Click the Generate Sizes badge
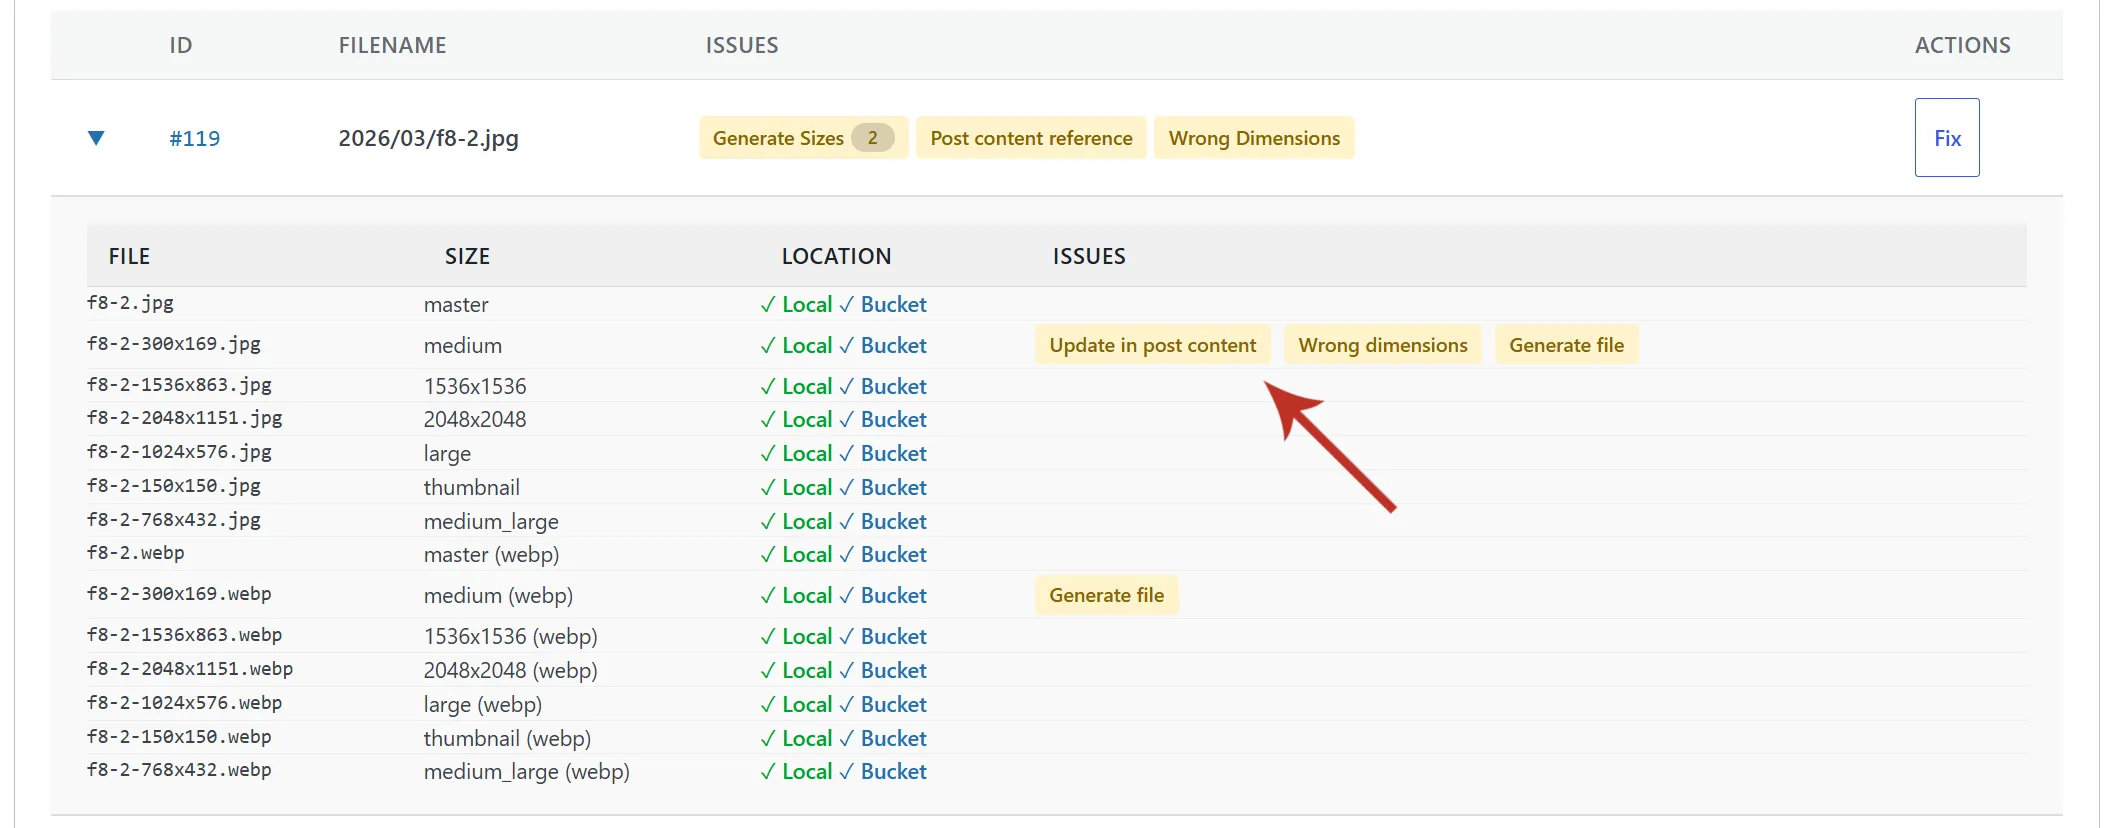2106x828 pixels. tap(803, 138)
